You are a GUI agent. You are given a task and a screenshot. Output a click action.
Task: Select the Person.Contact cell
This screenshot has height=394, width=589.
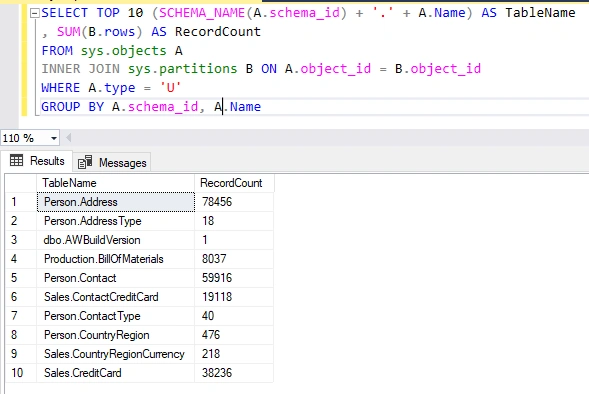coord(116,278)
